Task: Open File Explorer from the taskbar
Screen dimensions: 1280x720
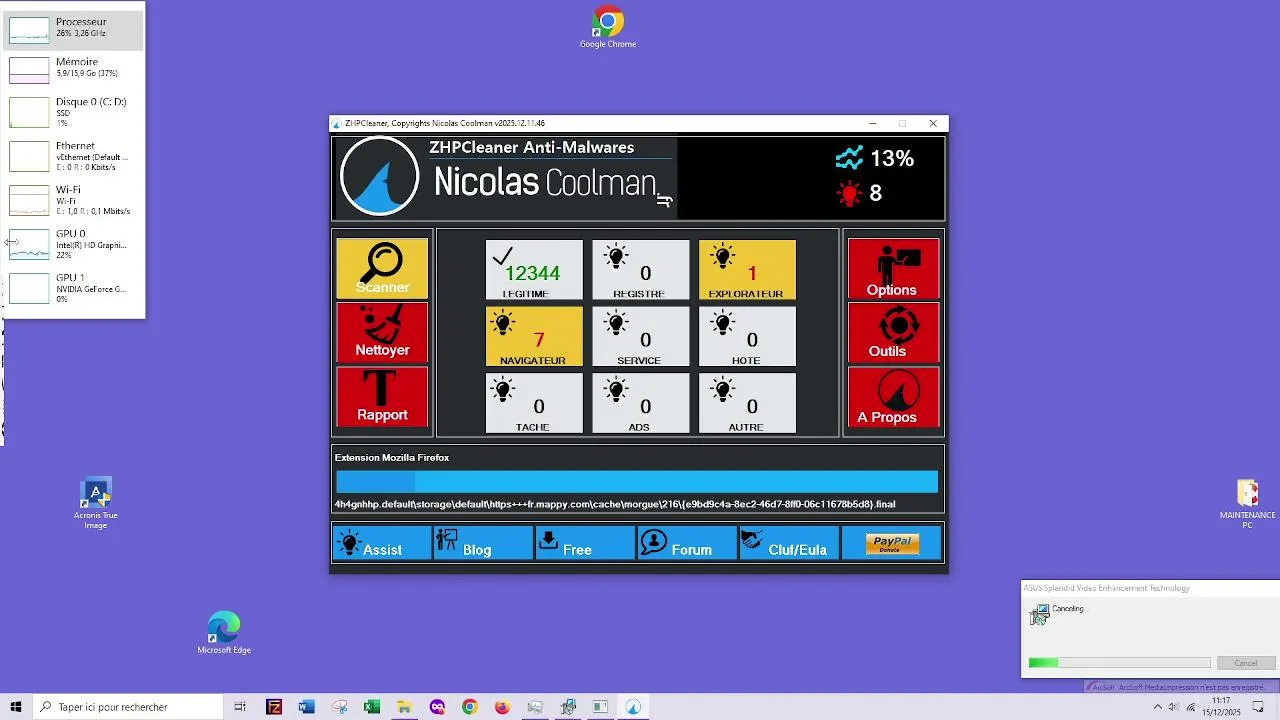Action: (404, 707)
